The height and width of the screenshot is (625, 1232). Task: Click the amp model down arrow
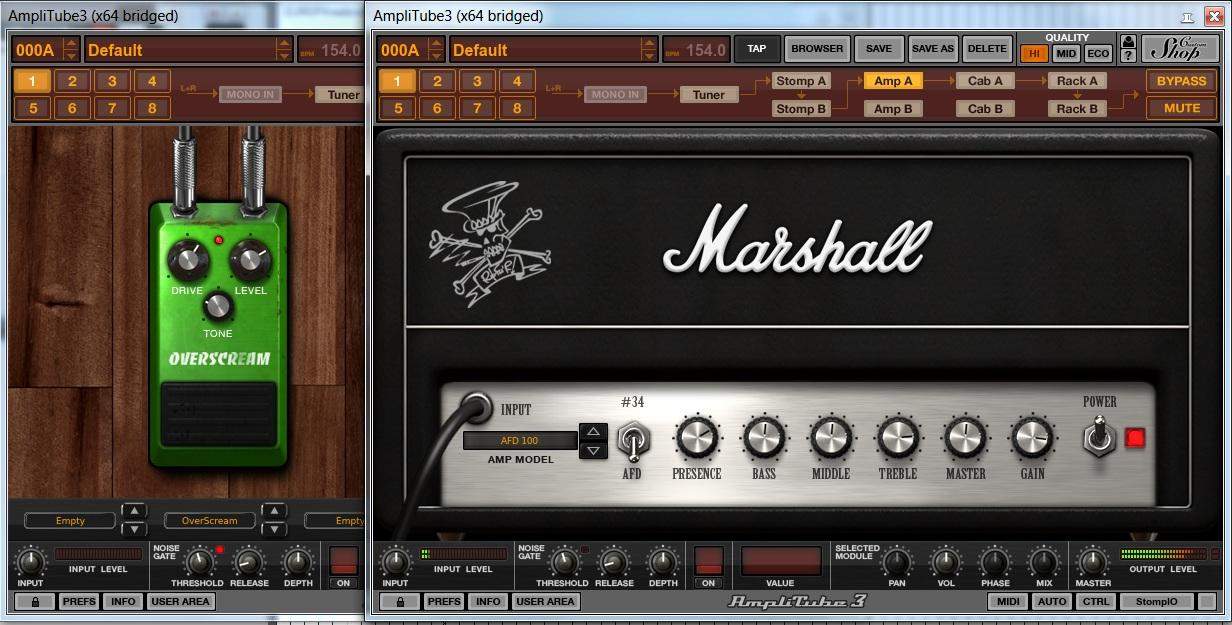tap(593, 450)
